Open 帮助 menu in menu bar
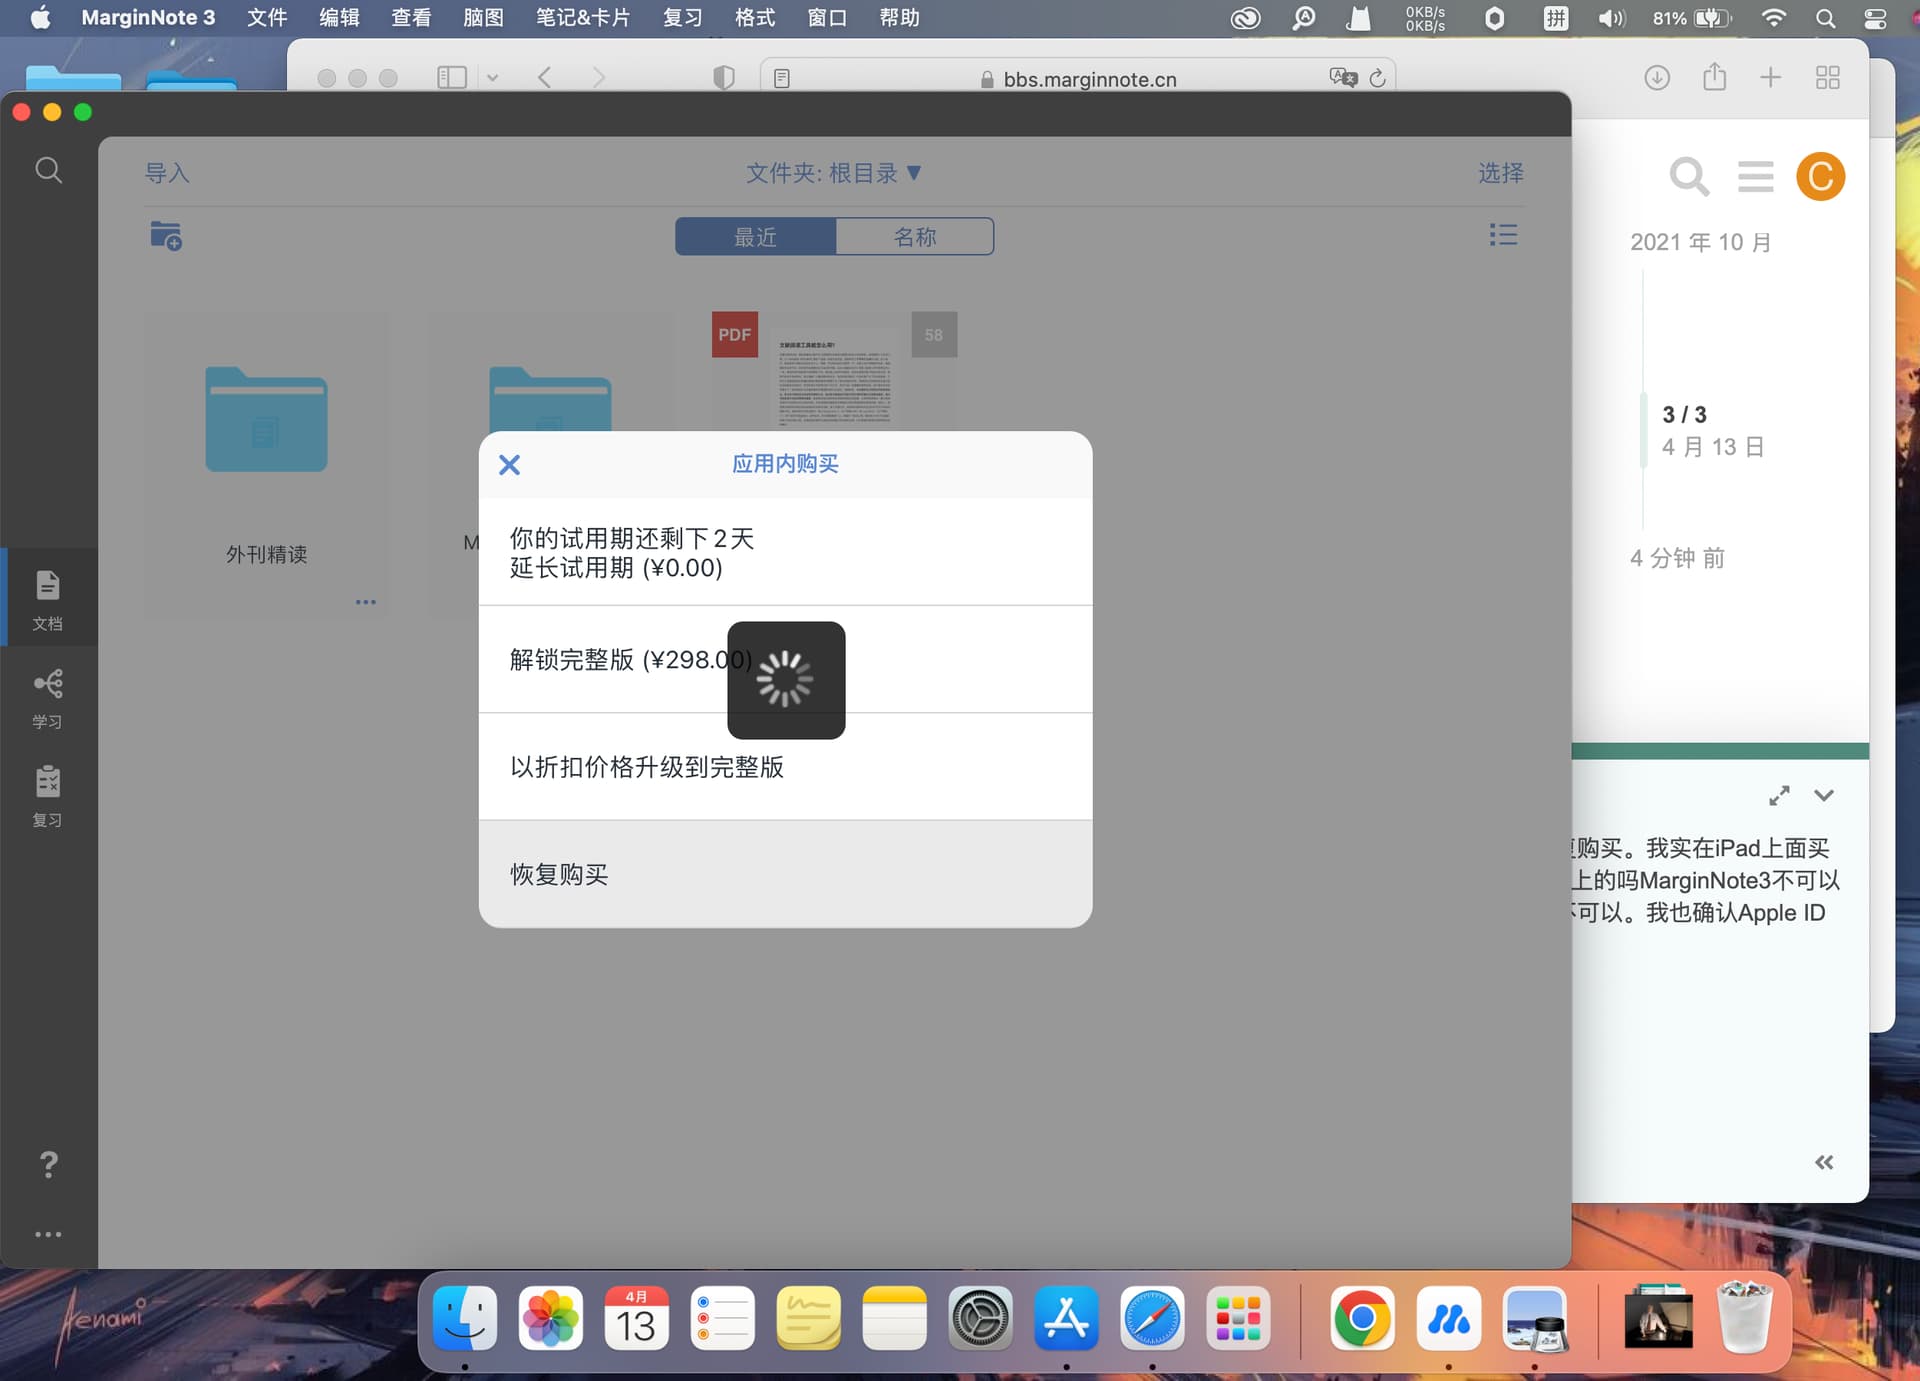 [x=899, y=18]
